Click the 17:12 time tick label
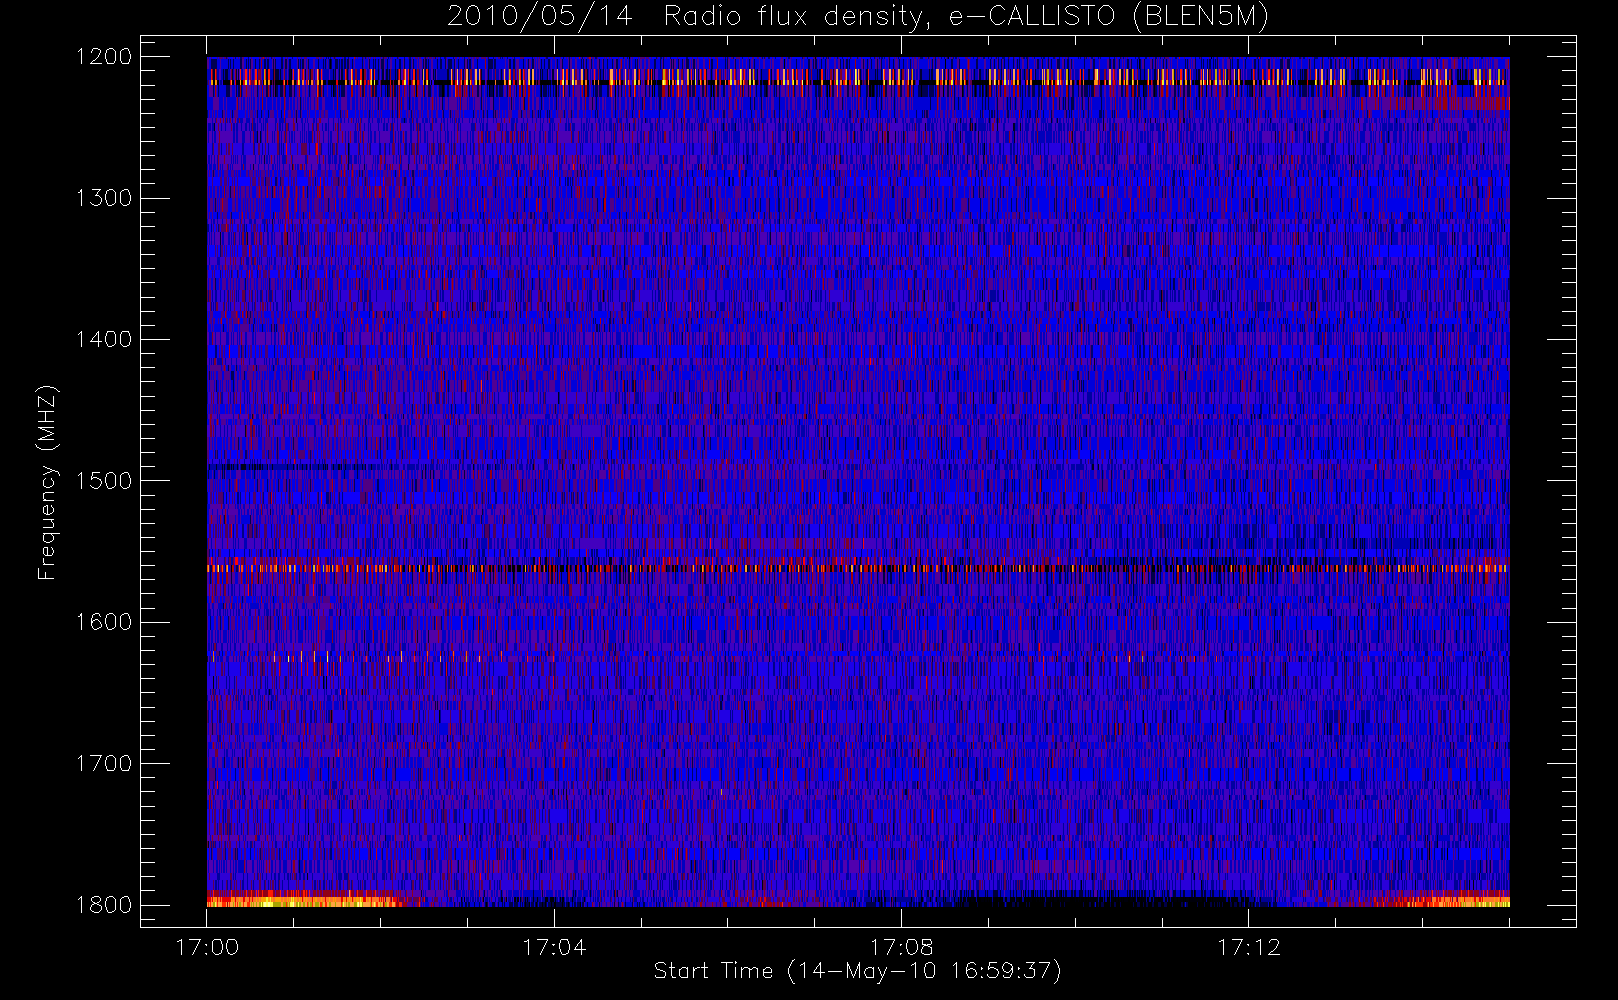This screenshot has width=1618, height=1000. (1248, 947)
